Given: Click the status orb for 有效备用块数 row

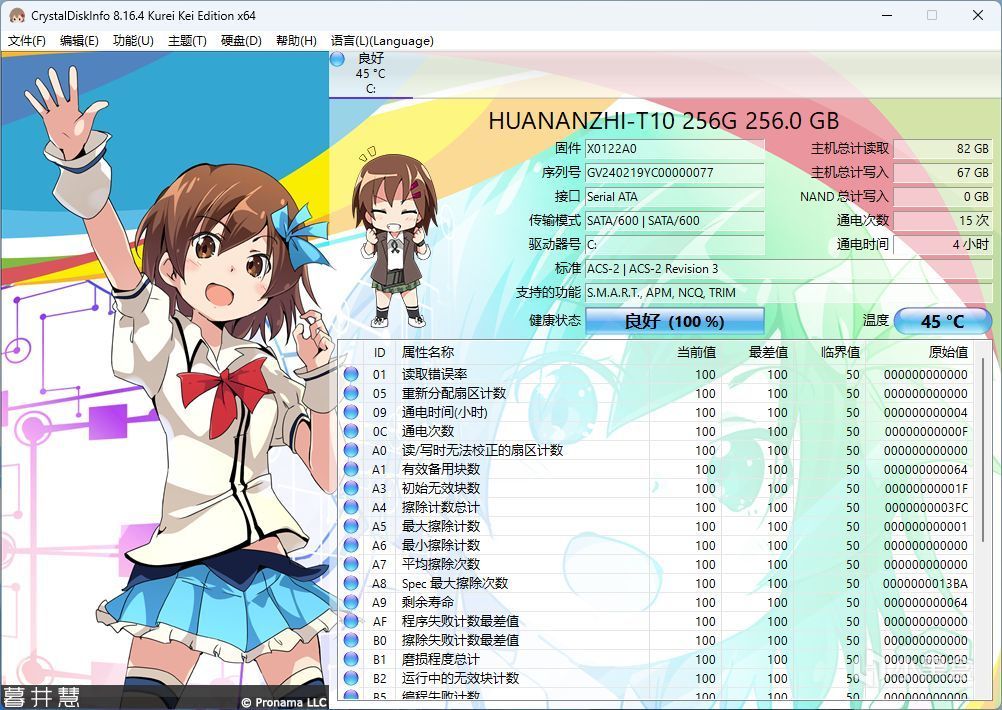Looking at the screenshot, I should (x=351, y=469).
